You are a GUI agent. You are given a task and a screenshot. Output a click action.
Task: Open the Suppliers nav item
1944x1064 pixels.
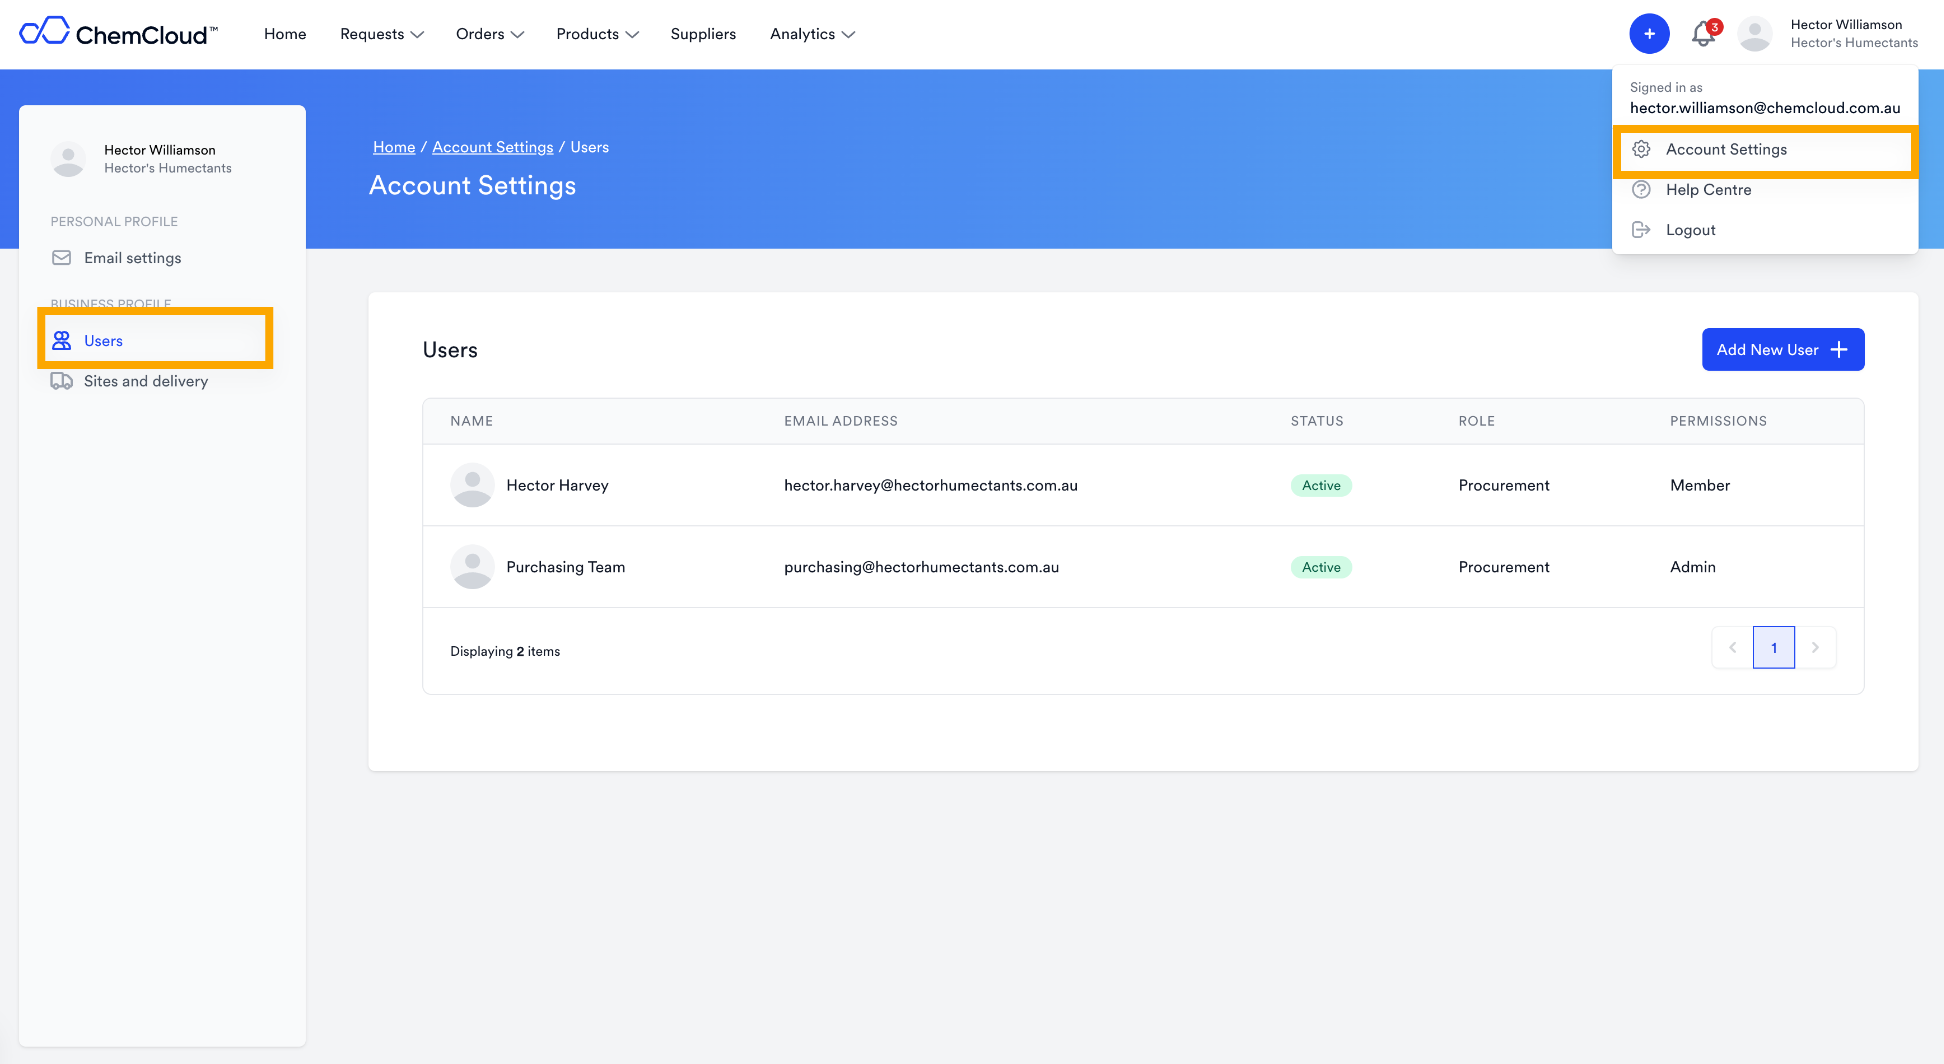(703, 34)
